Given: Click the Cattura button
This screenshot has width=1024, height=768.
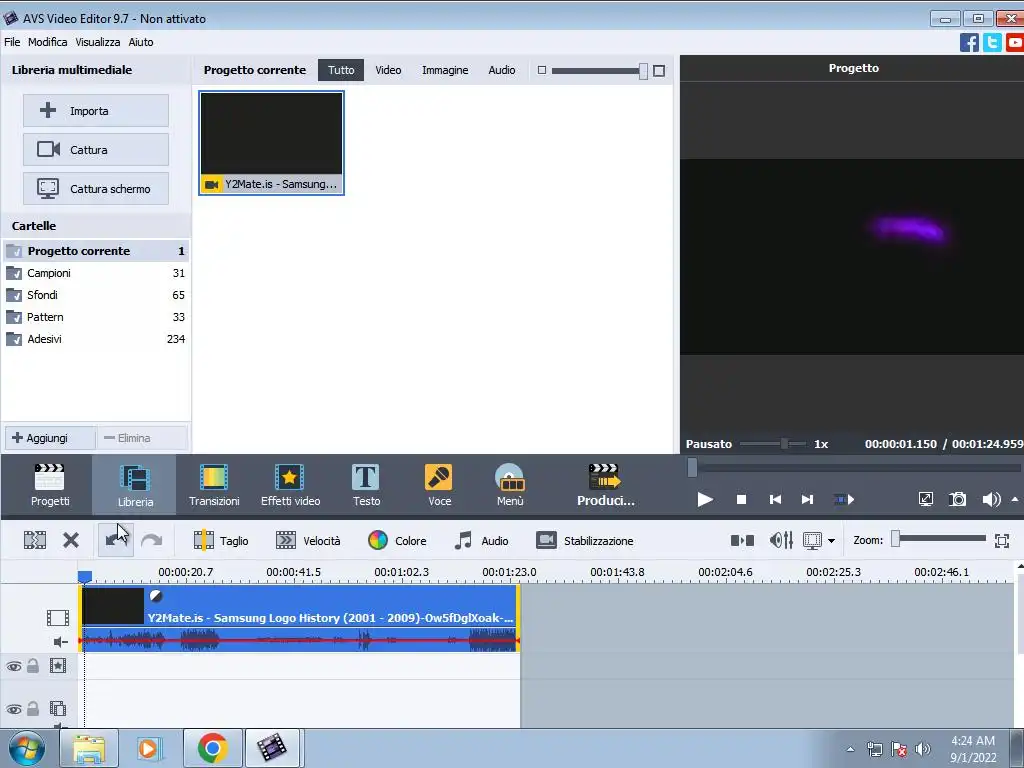Looking at the screenshot, I should (x=96, y=150).
